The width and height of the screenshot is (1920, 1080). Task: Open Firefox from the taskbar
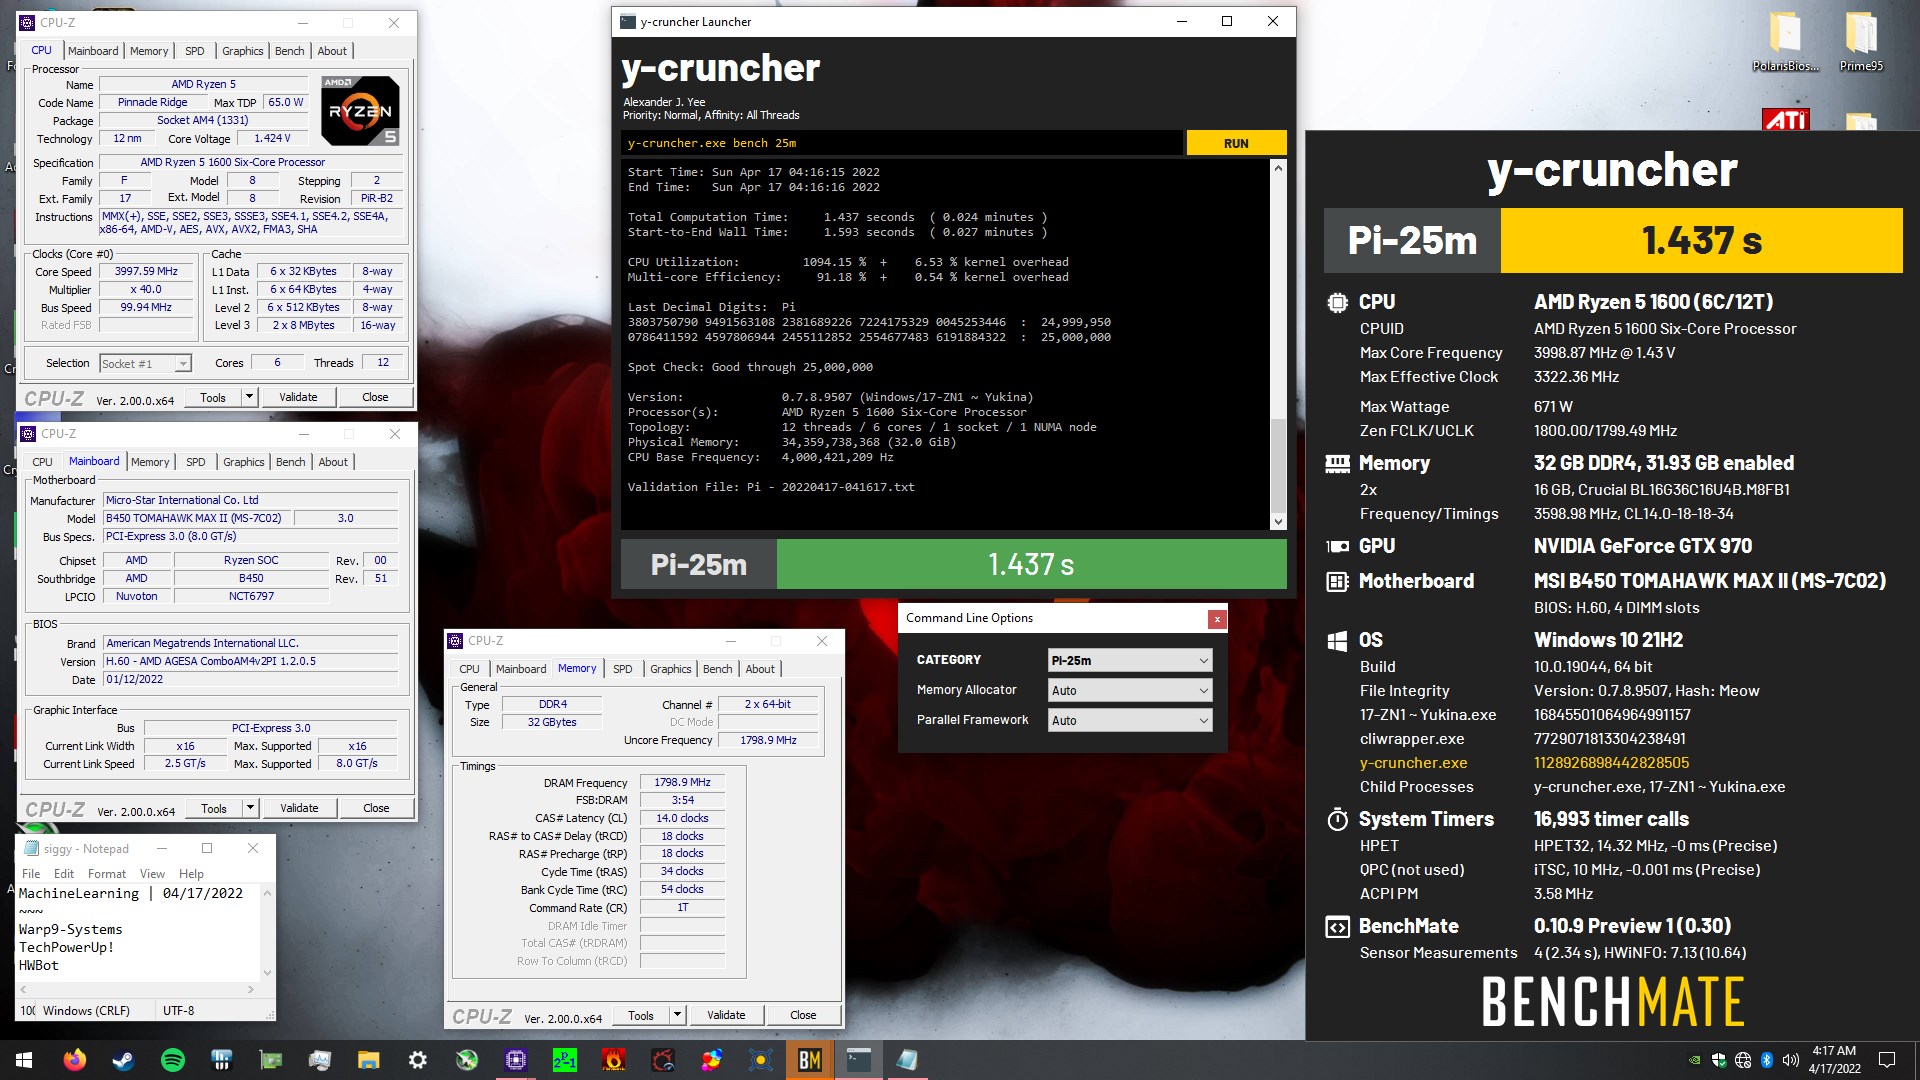(x=75, y=1060)
